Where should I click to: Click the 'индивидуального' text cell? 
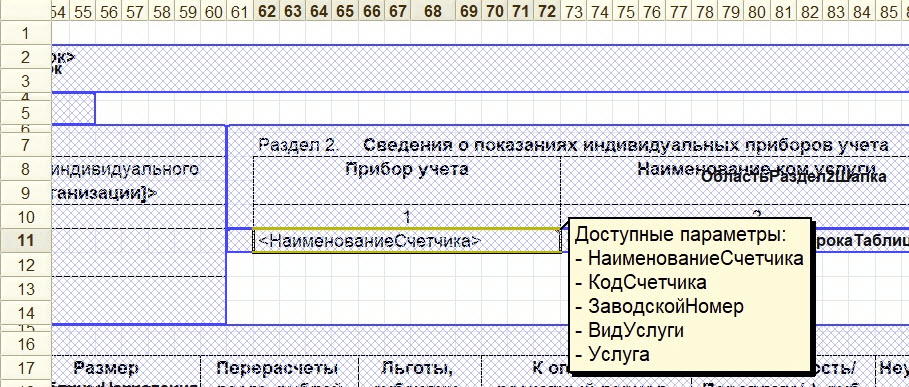[125, 169]
